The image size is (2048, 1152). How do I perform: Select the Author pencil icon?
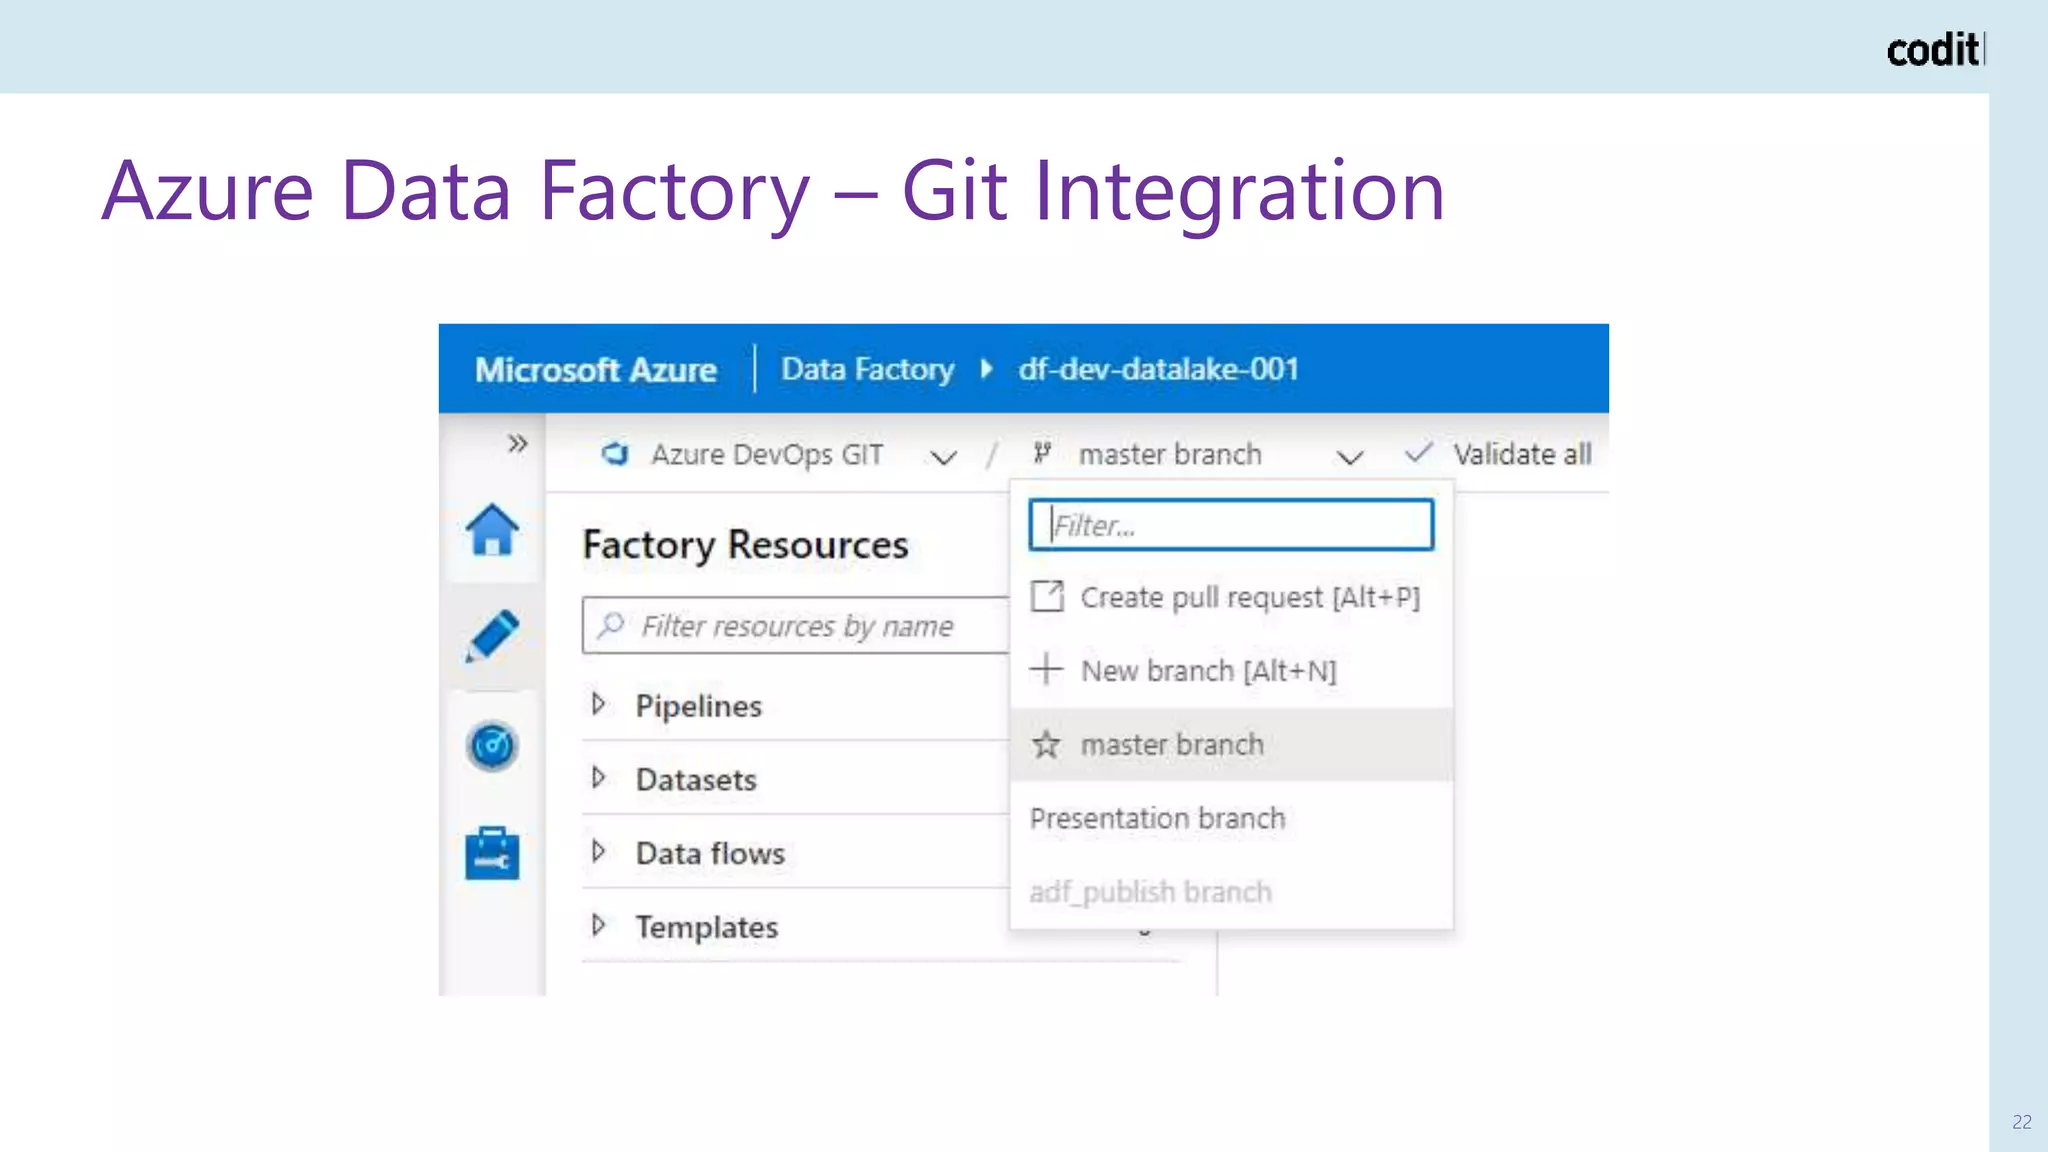tap(492, 636)
